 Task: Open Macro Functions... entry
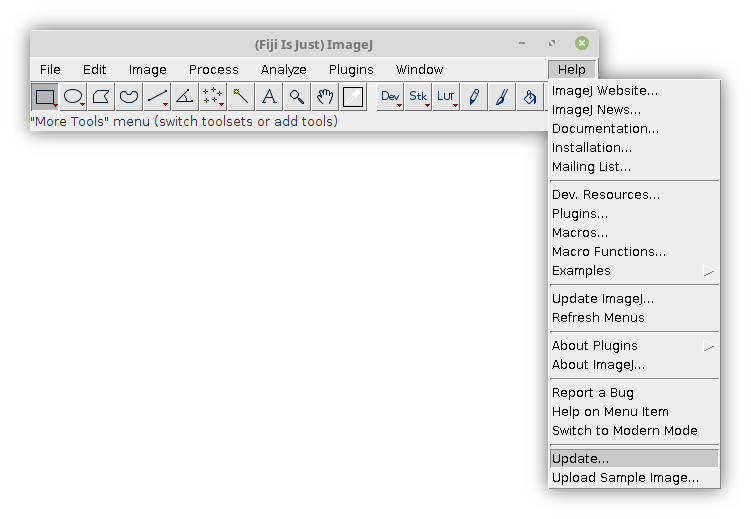(x=634, y=251)
